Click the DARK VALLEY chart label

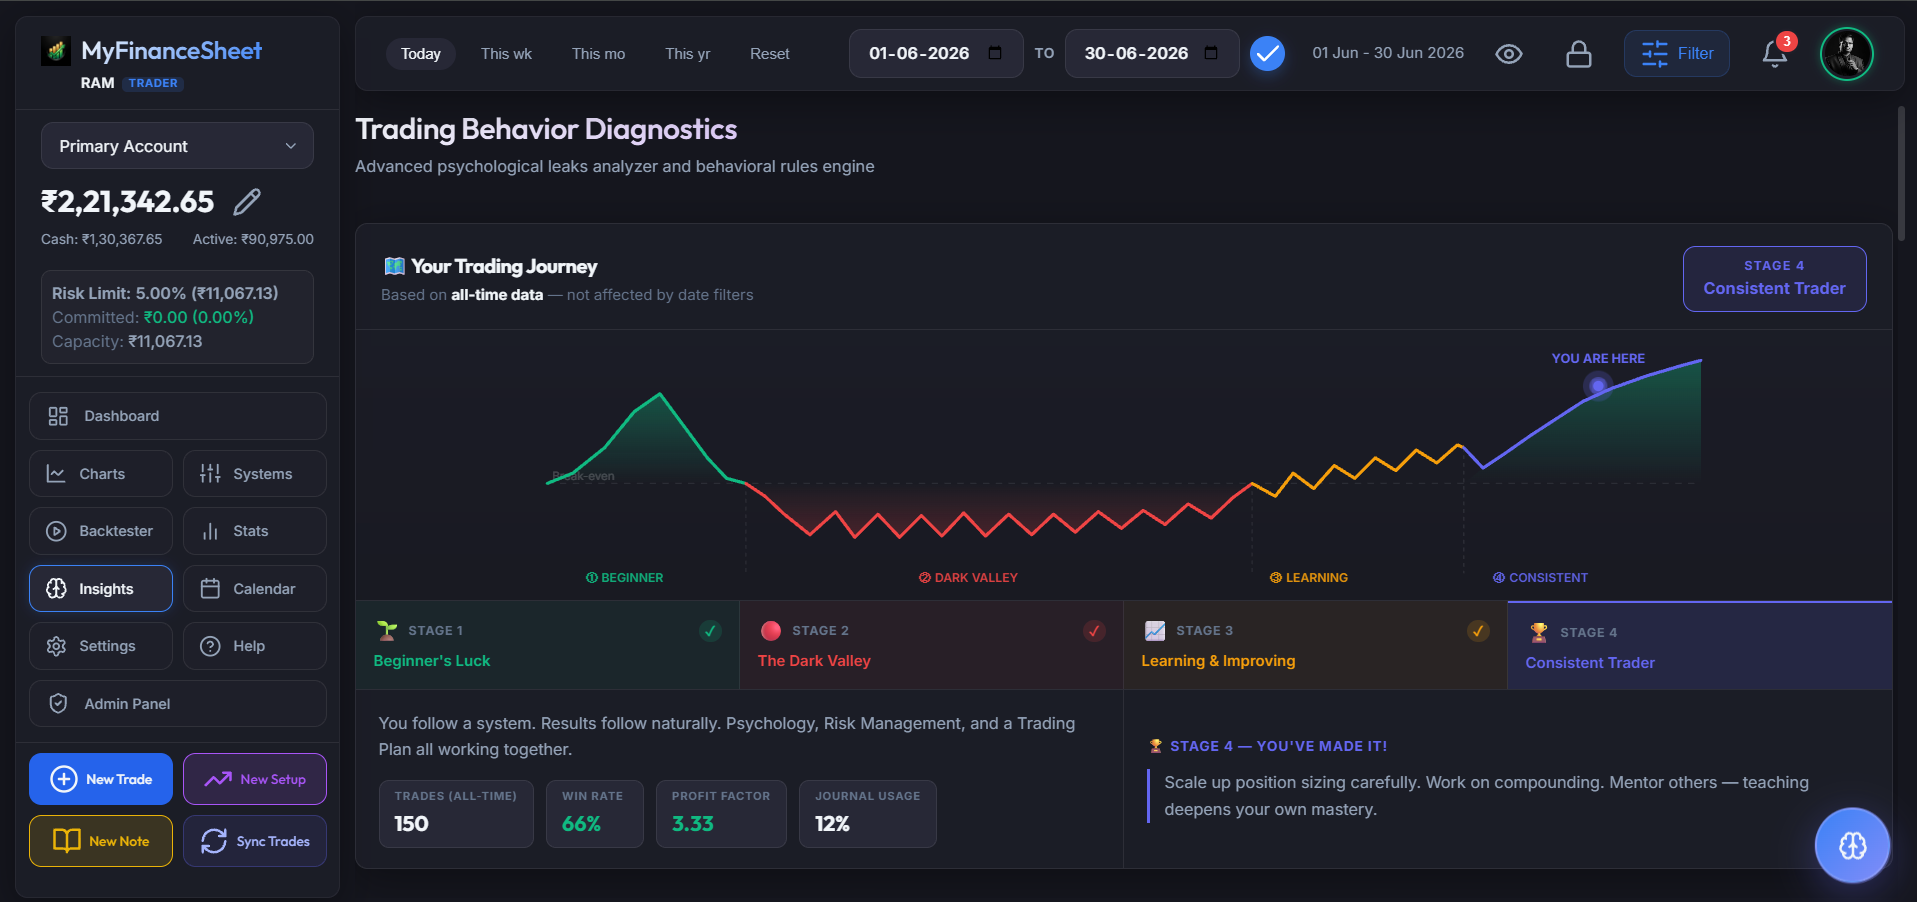[968, 578]
